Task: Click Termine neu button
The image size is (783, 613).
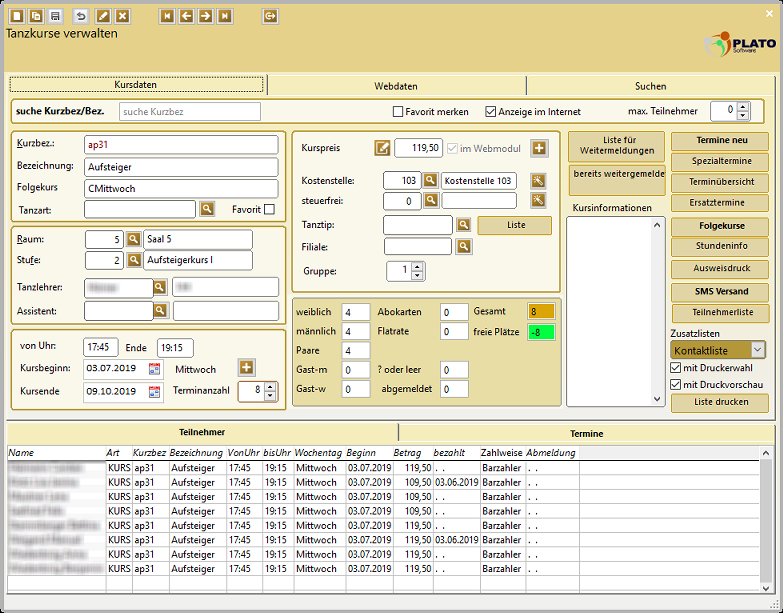Action: pos(720,141)
